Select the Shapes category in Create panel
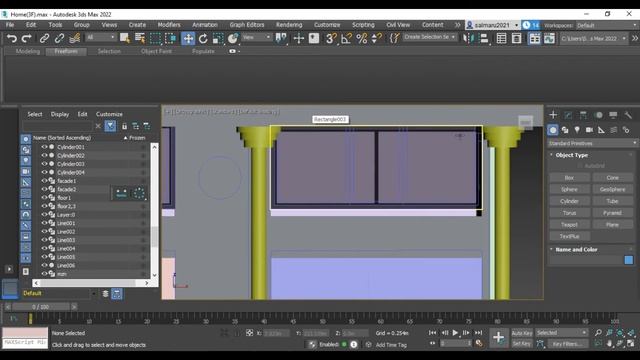This screenshot has height=360, width=640. click(x=565, y=130)
